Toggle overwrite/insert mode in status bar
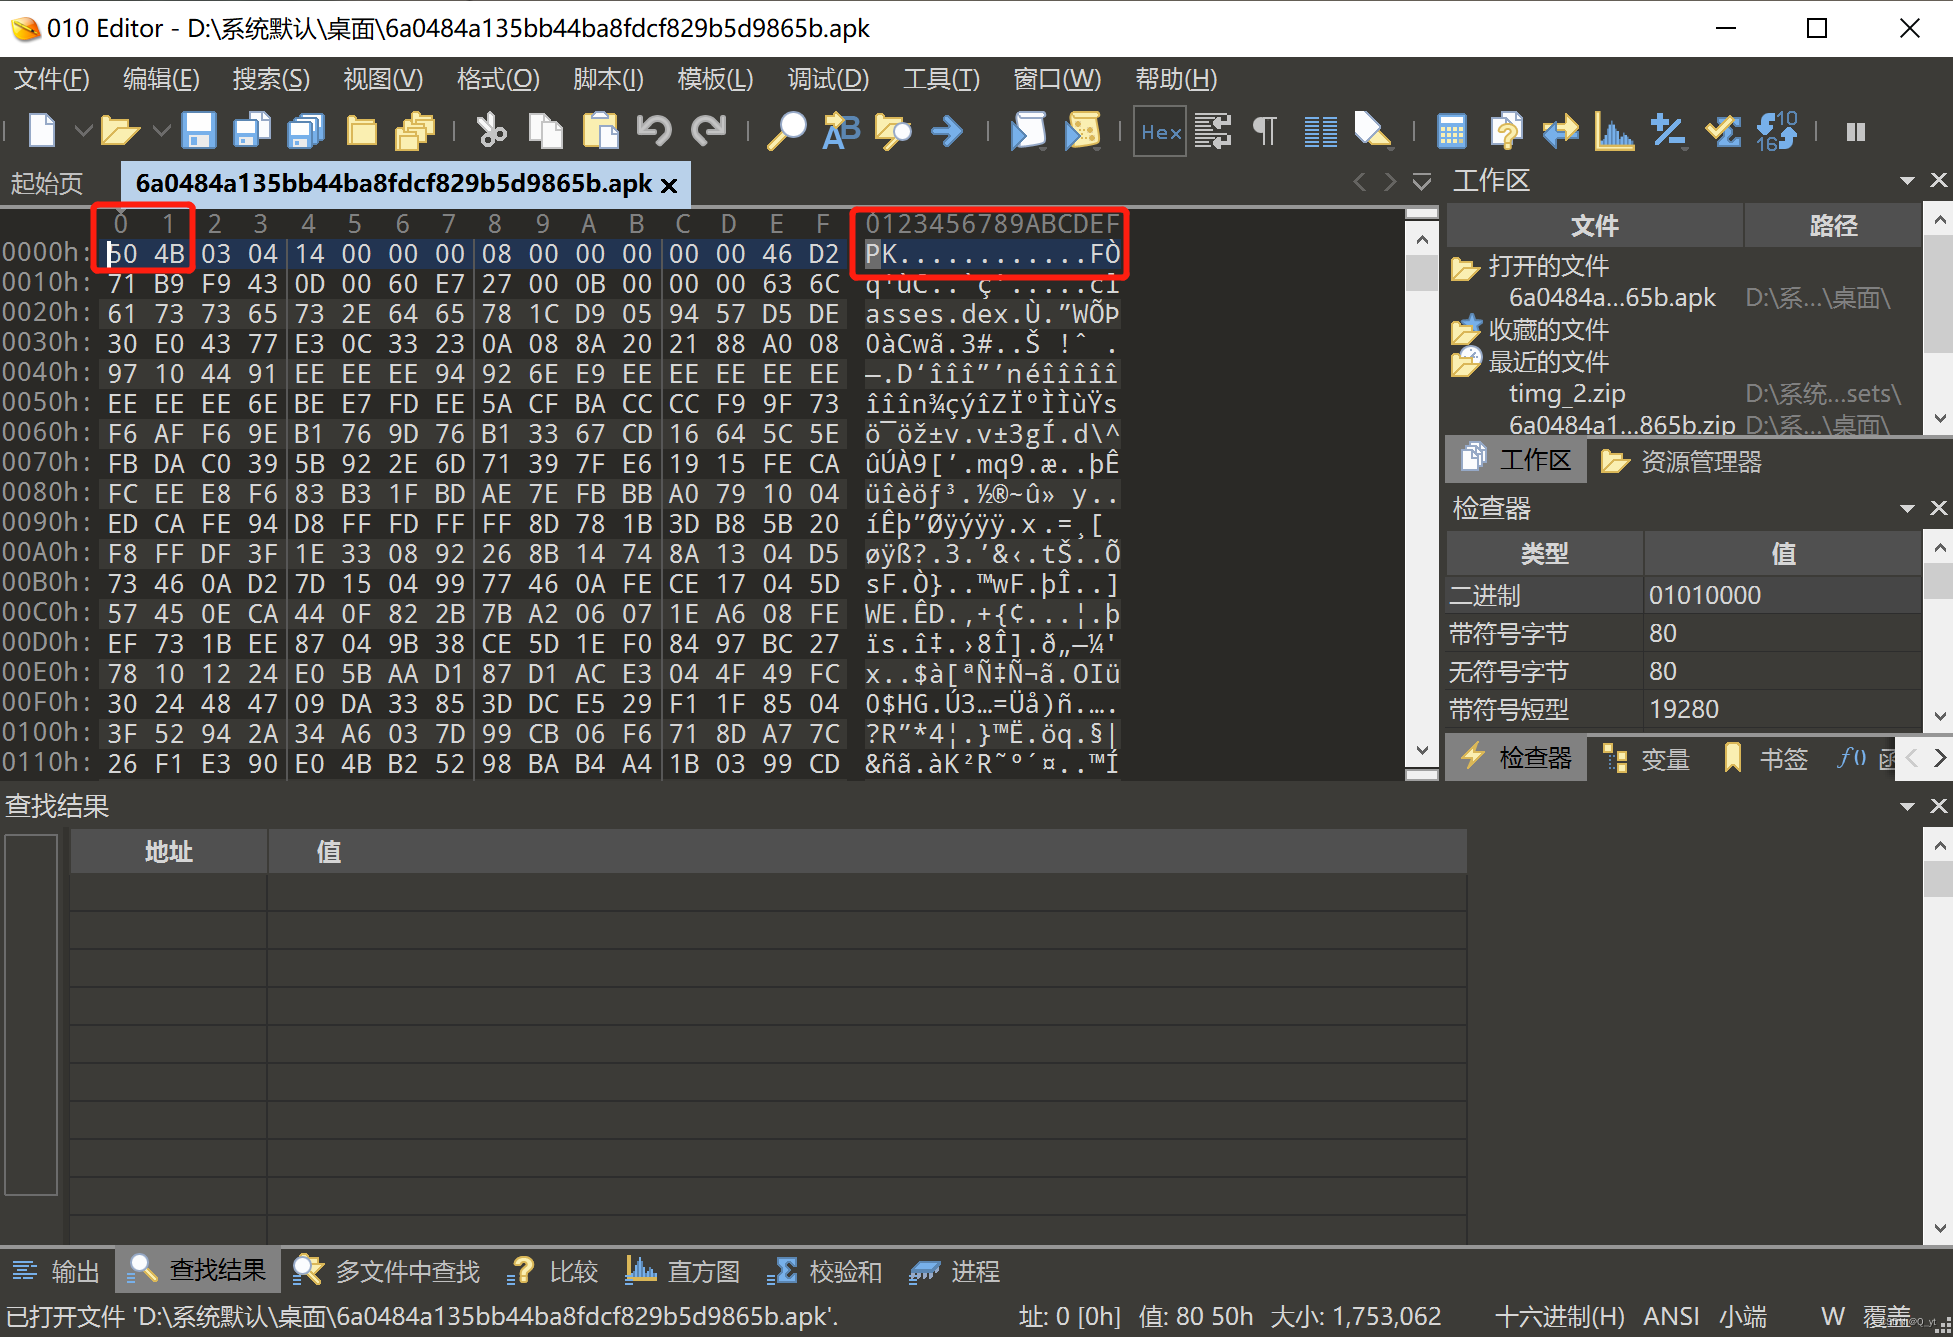 click(1885, 1316)
